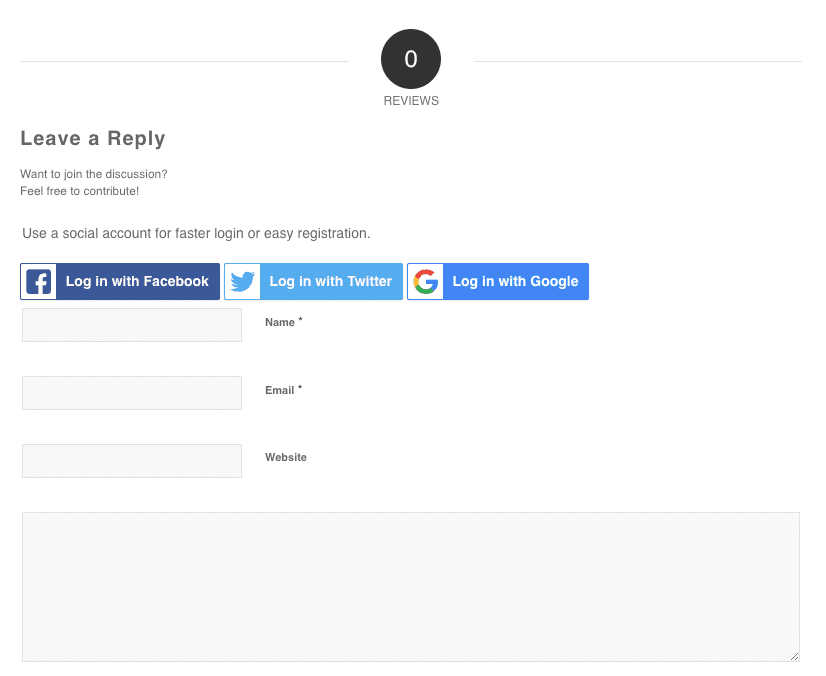Focus the Name input field
Screen dimensions: 826x676
(x=132, y=325)
